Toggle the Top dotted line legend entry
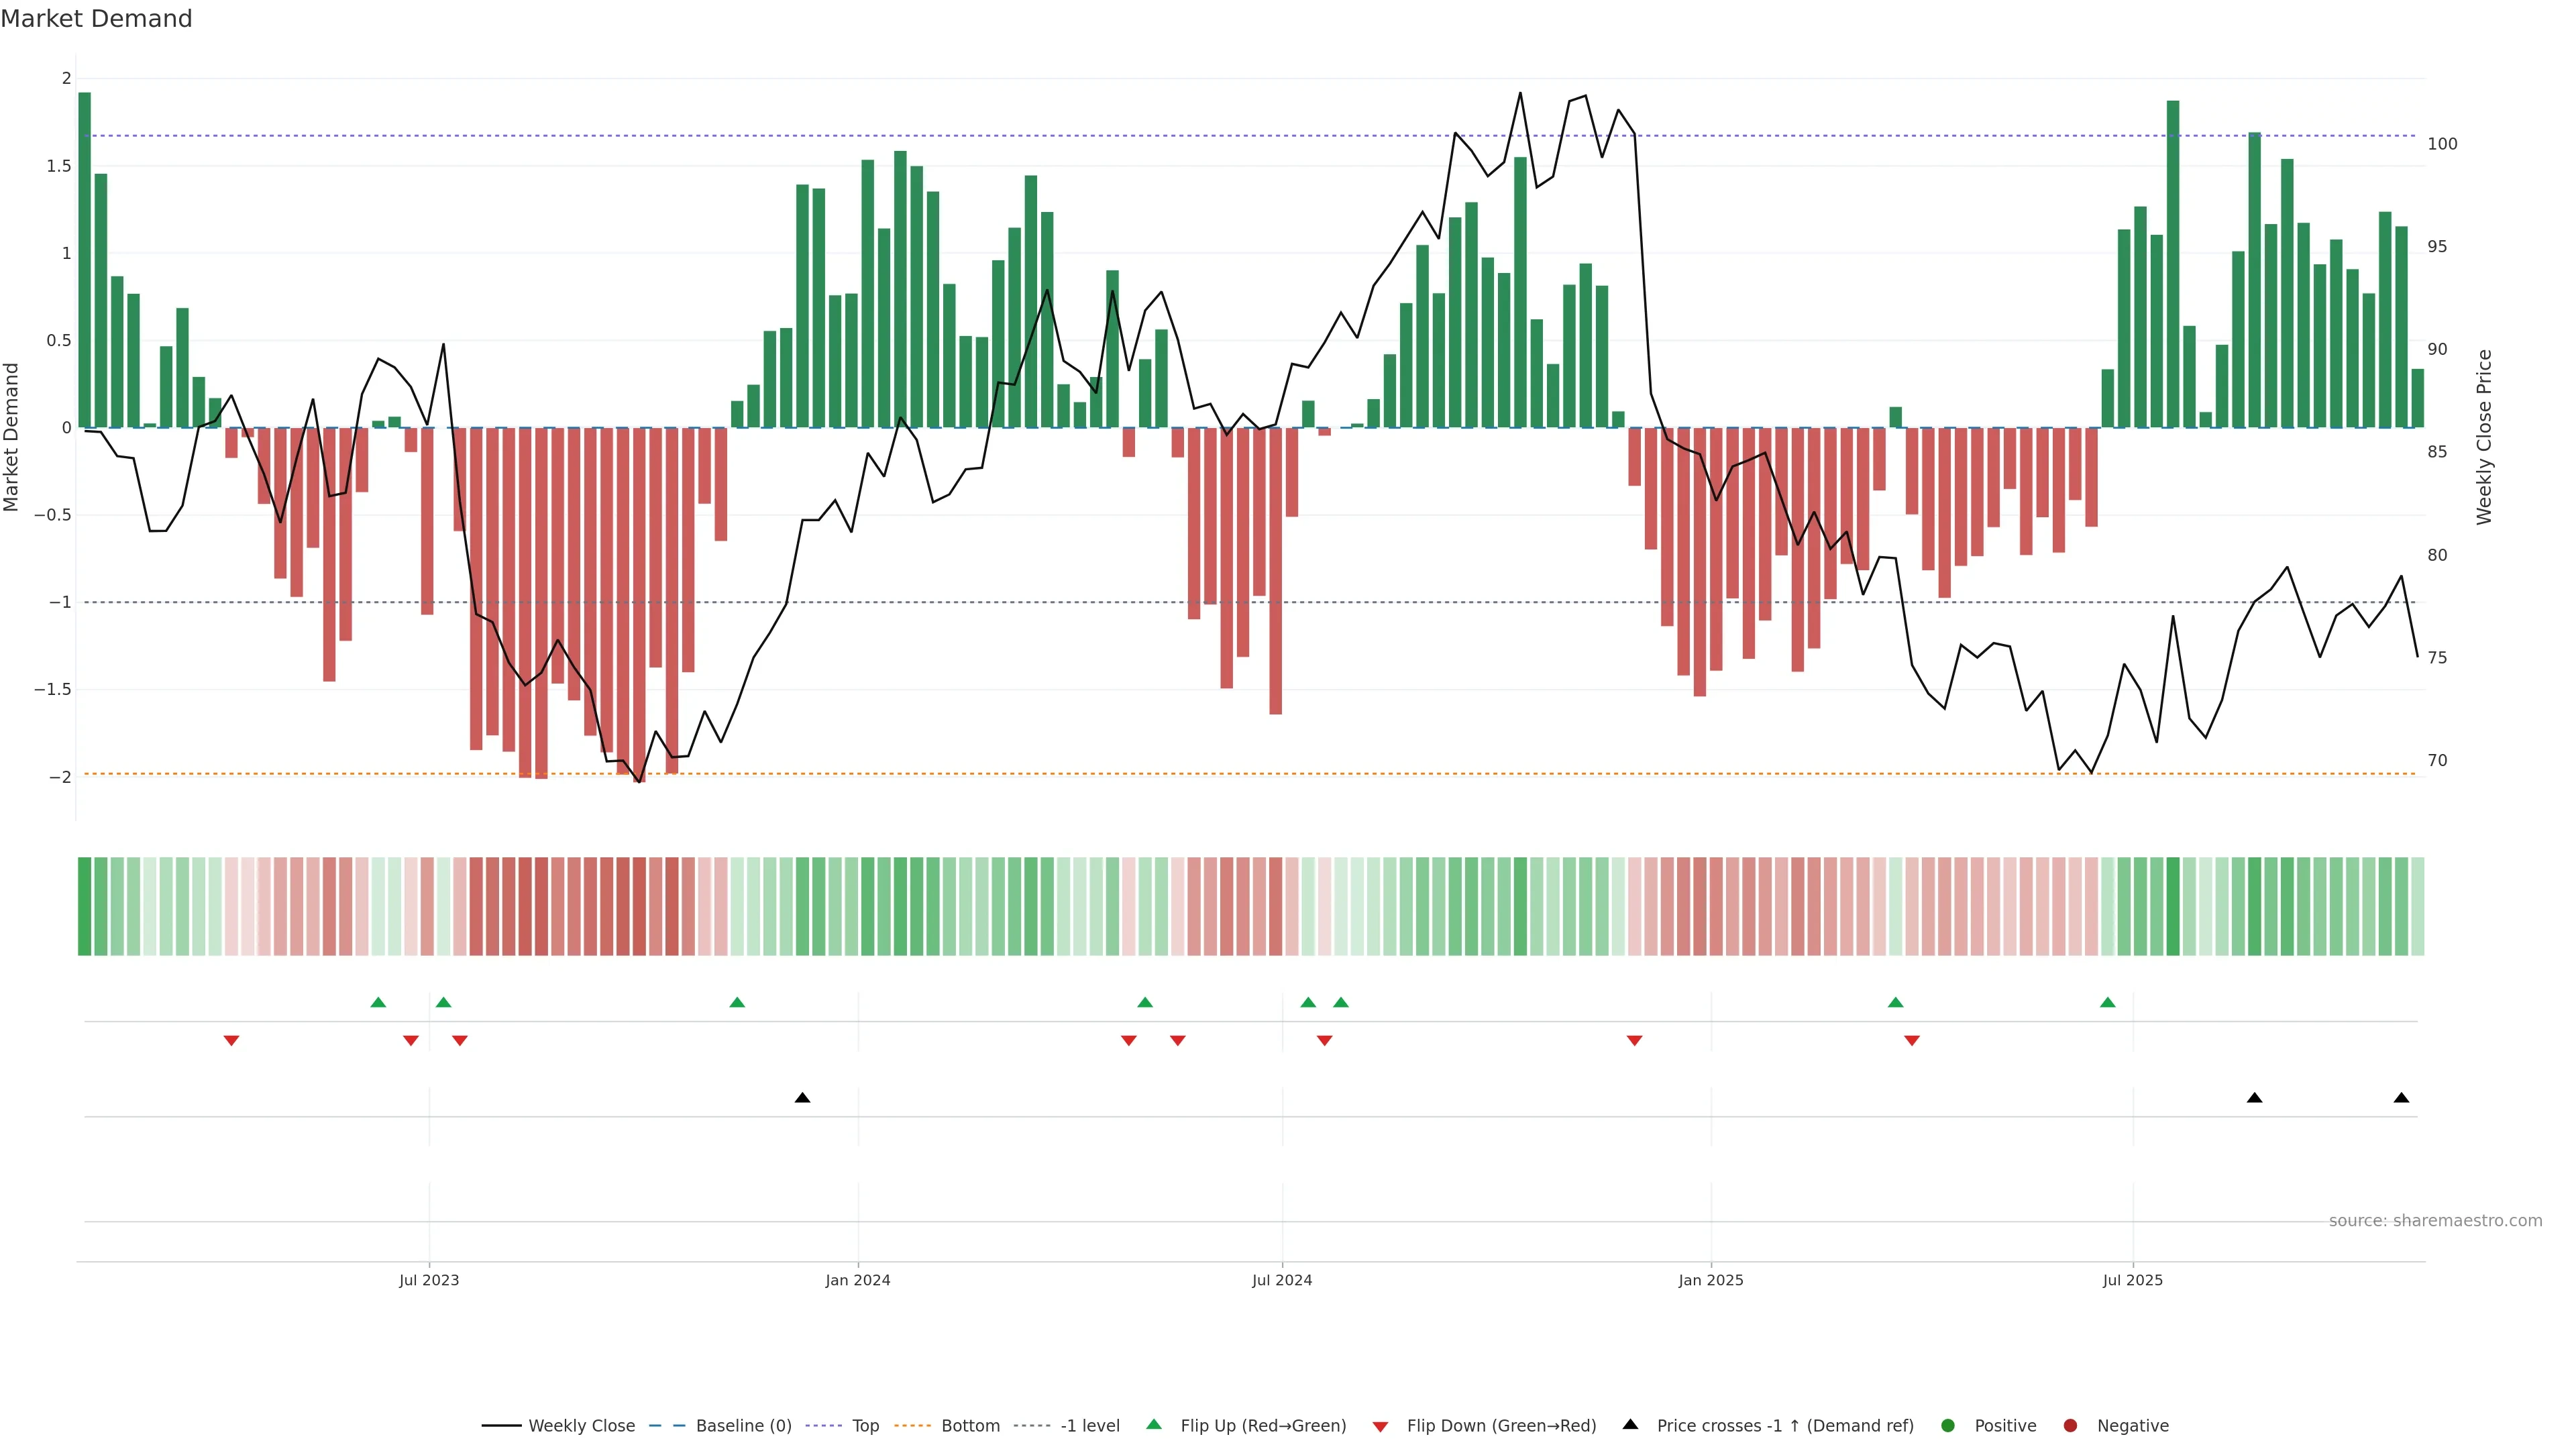The image size is (2576, 1449). tap(865, 1425)
